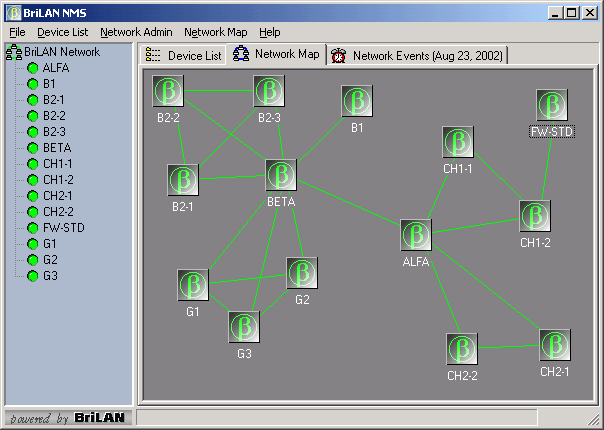Open the File menu
The image size is (604, 430).
(x=17, y=32)
